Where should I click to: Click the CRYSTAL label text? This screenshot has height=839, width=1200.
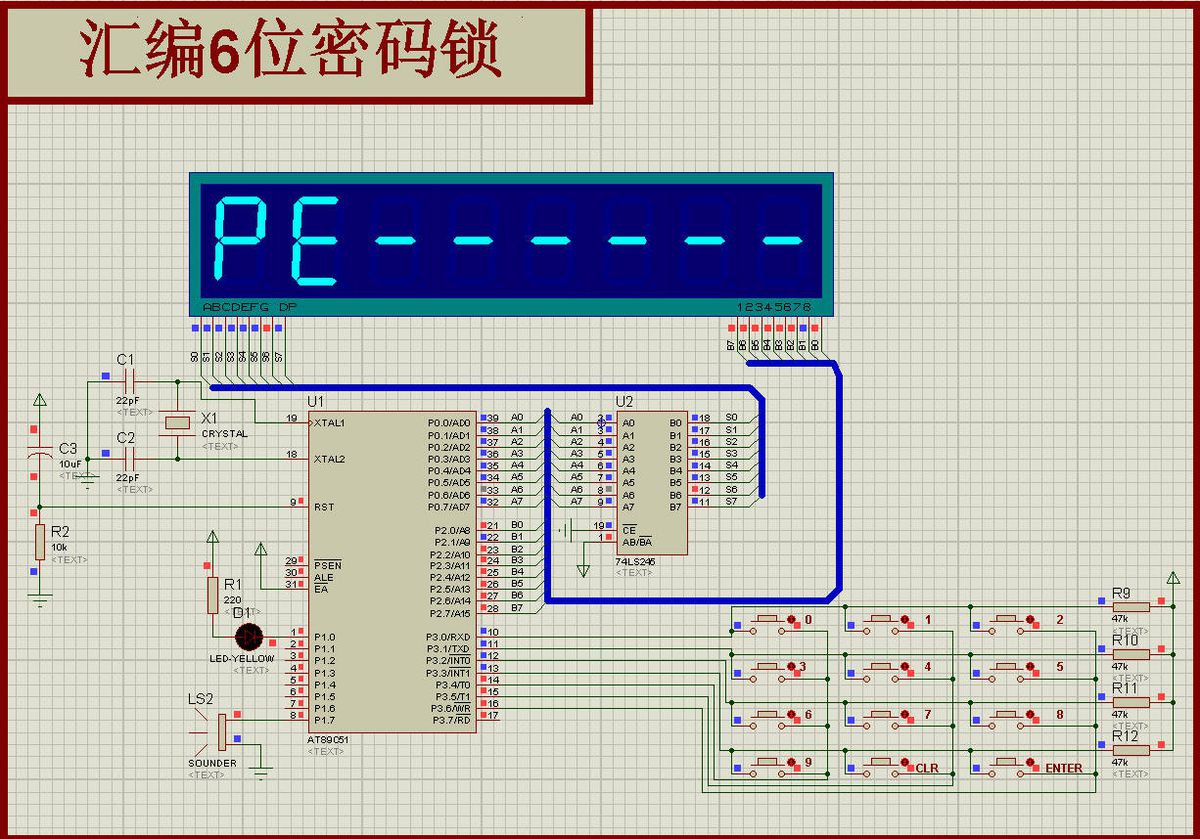coord(225,434)
